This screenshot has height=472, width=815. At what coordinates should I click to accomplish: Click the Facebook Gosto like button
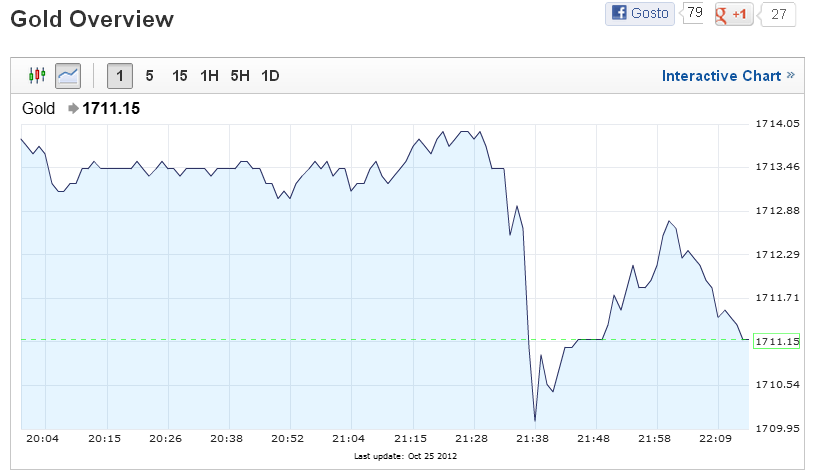640,13
